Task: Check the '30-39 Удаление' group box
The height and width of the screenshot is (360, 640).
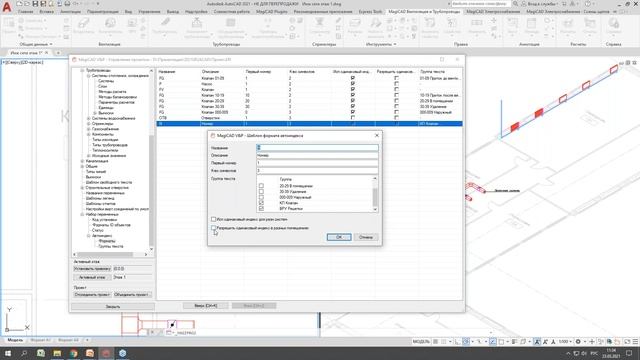Action: (261, 191)
